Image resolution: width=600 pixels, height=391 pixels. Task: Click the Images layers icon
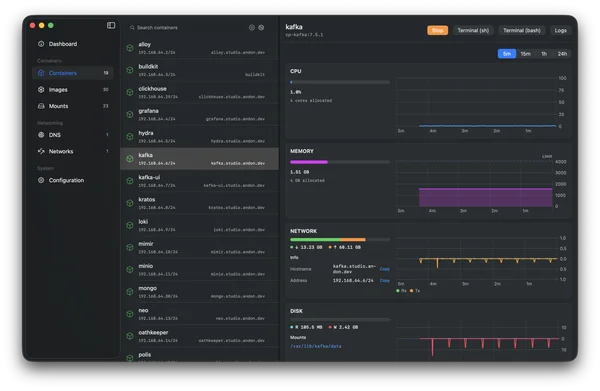[x=41, y=90]
